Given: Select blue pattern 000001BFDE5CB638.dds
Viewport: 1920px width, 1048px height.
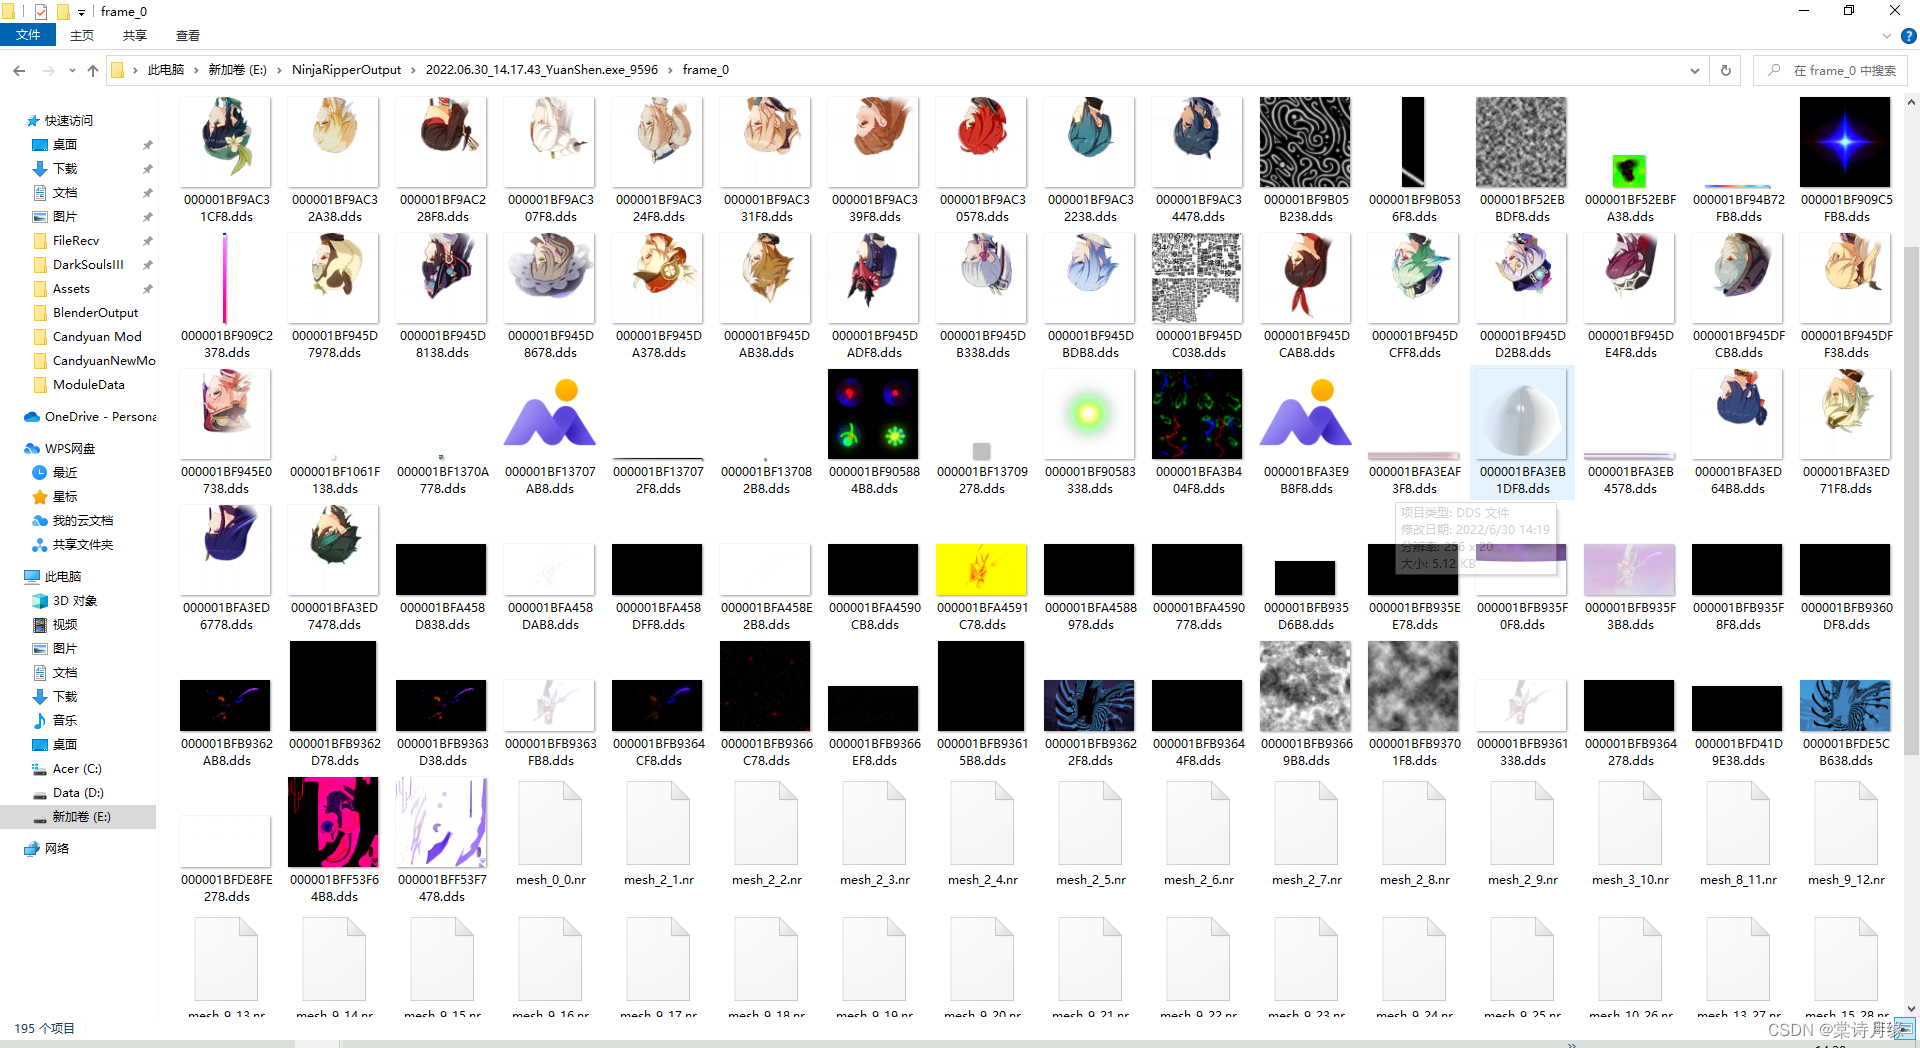Looking at the screenshot, I should point(1846,722).
